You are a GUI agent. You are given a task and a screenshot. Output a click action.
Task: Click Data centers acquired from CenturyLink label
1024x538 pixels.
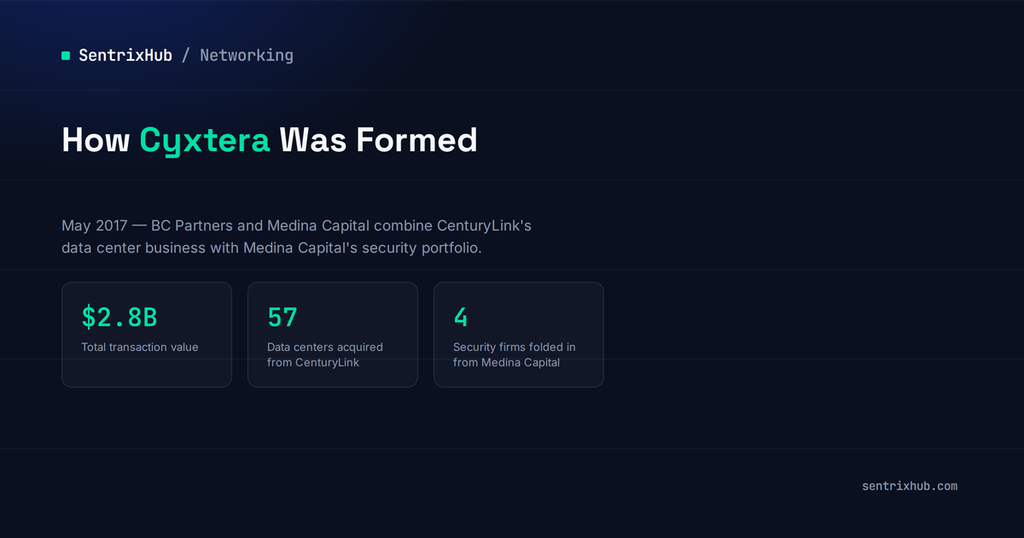coord(325,355)
